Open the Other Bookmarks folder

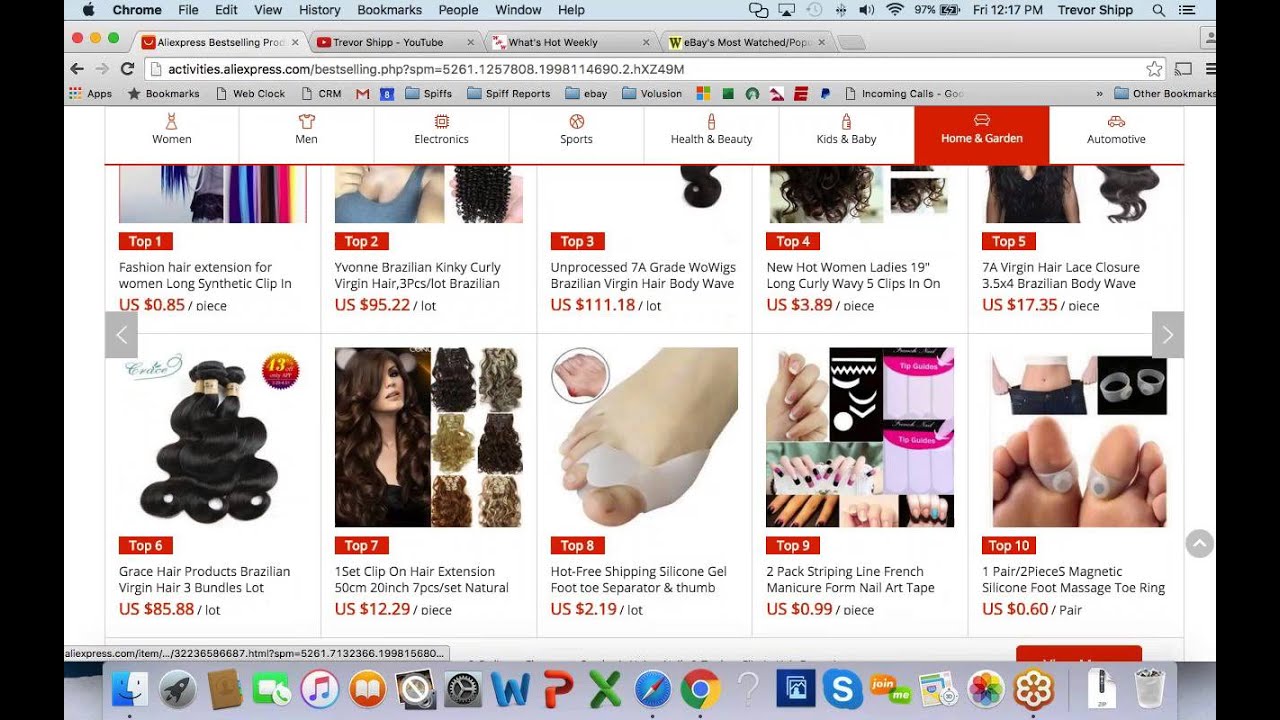1165,94
